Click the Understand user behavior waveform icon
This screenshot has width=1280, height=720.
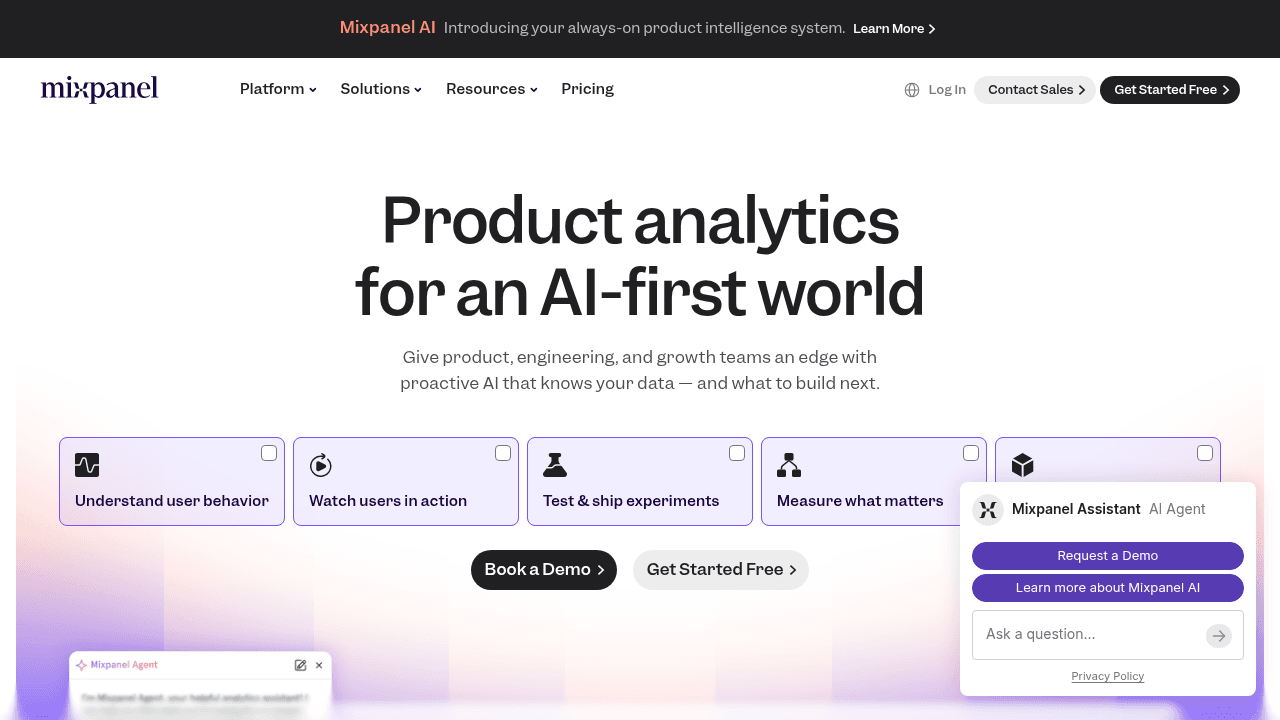pyautogui.click(x=87, y=465)
